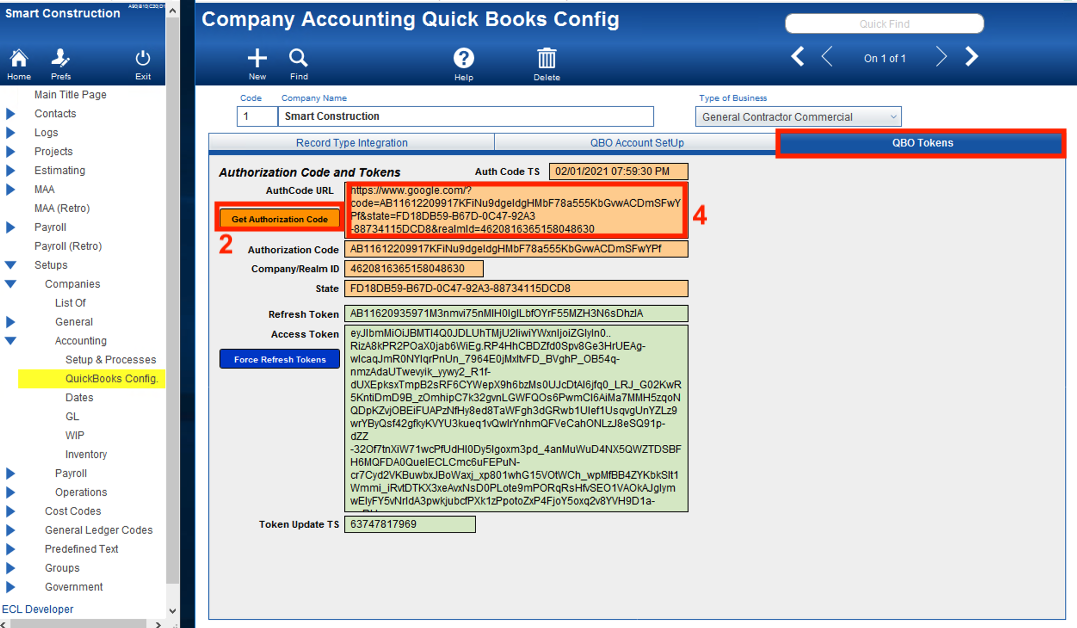Expand the Operations tree node
This screenshot has width=1077, height=628.
tap(10, 492)
